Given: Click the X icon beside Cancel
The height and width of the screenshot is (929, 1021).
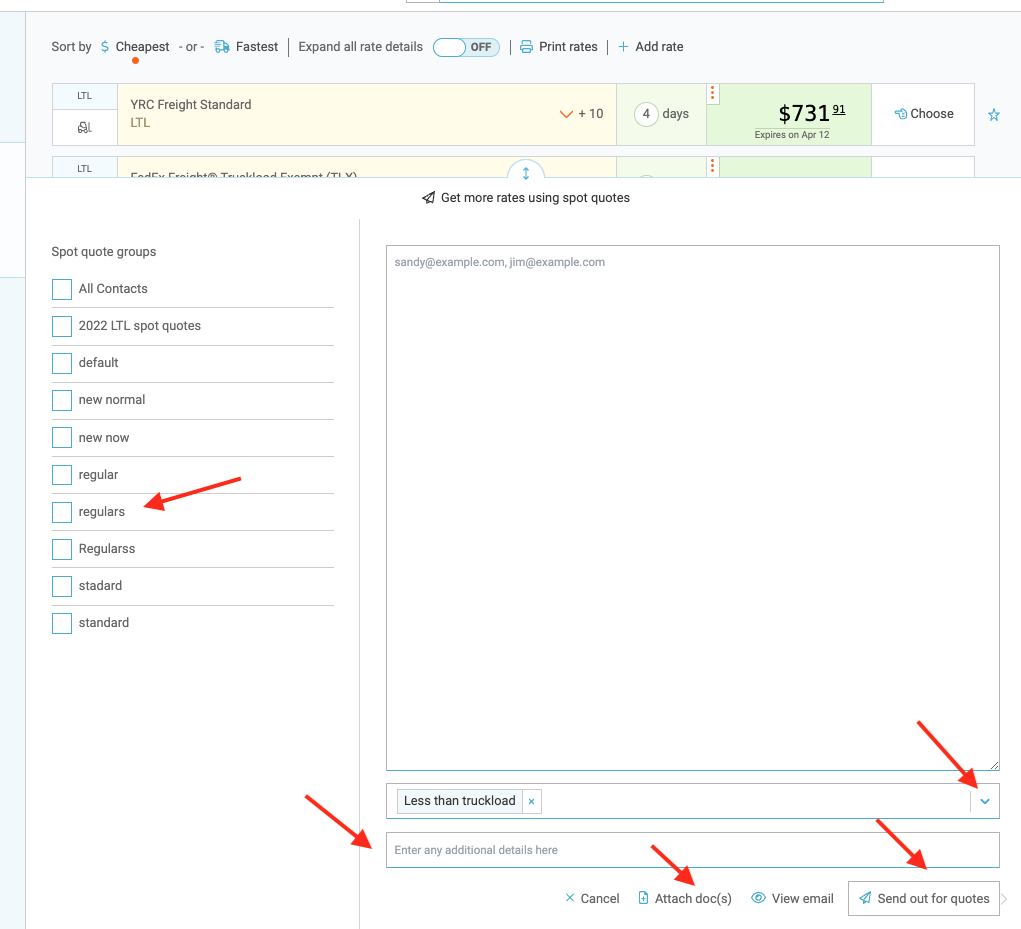Looking at the screenshot, I should [570, 898].
